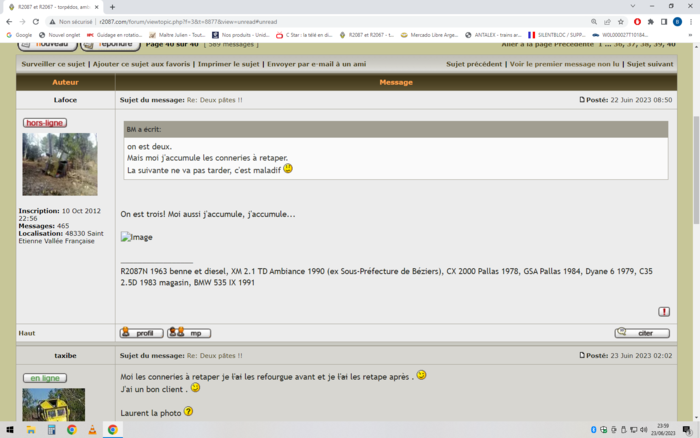
Task: Open the Opera red extension icon
Action: click(x=637, y=21)
